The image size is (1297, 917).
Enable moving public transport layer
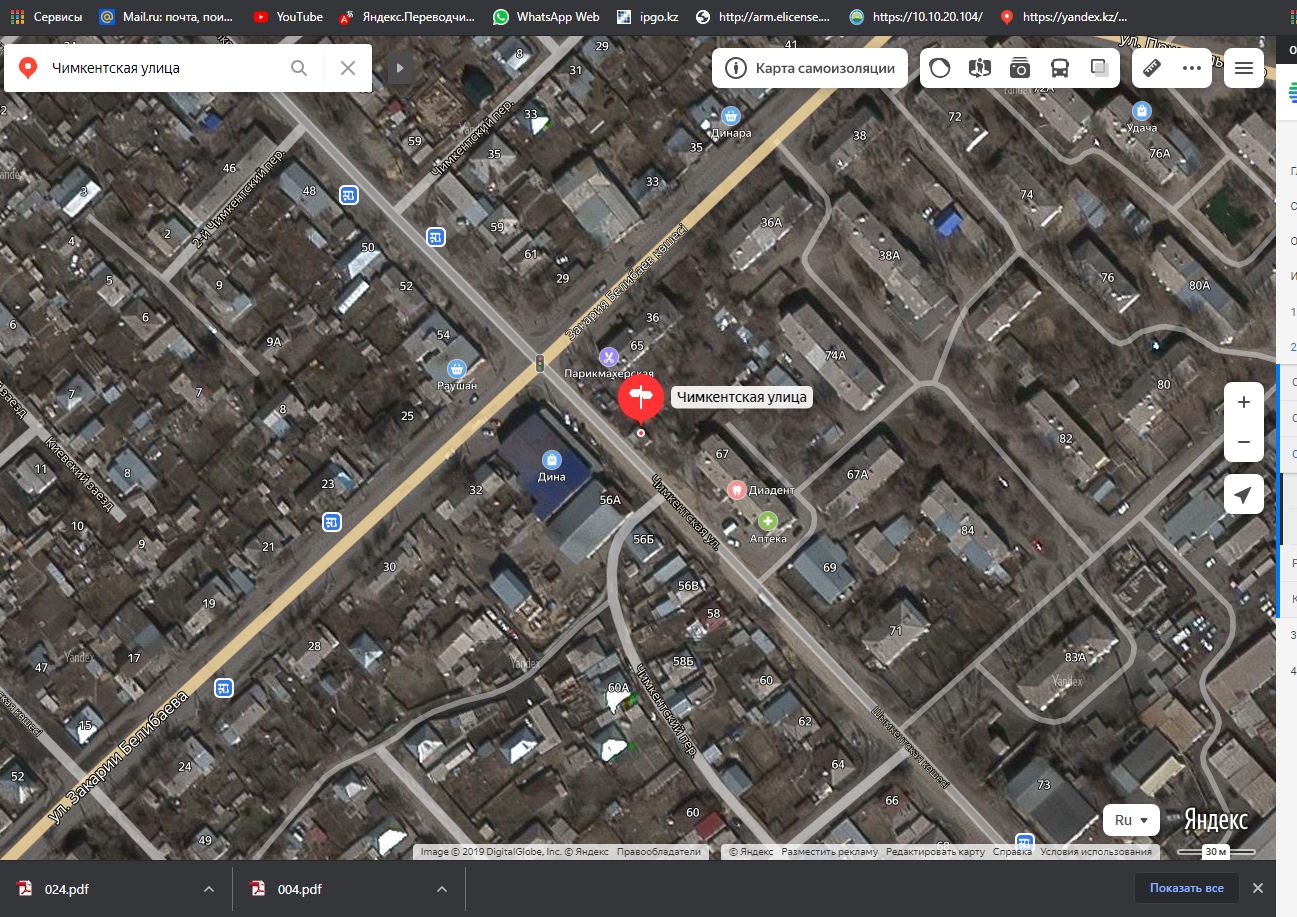pos(1060,68)
